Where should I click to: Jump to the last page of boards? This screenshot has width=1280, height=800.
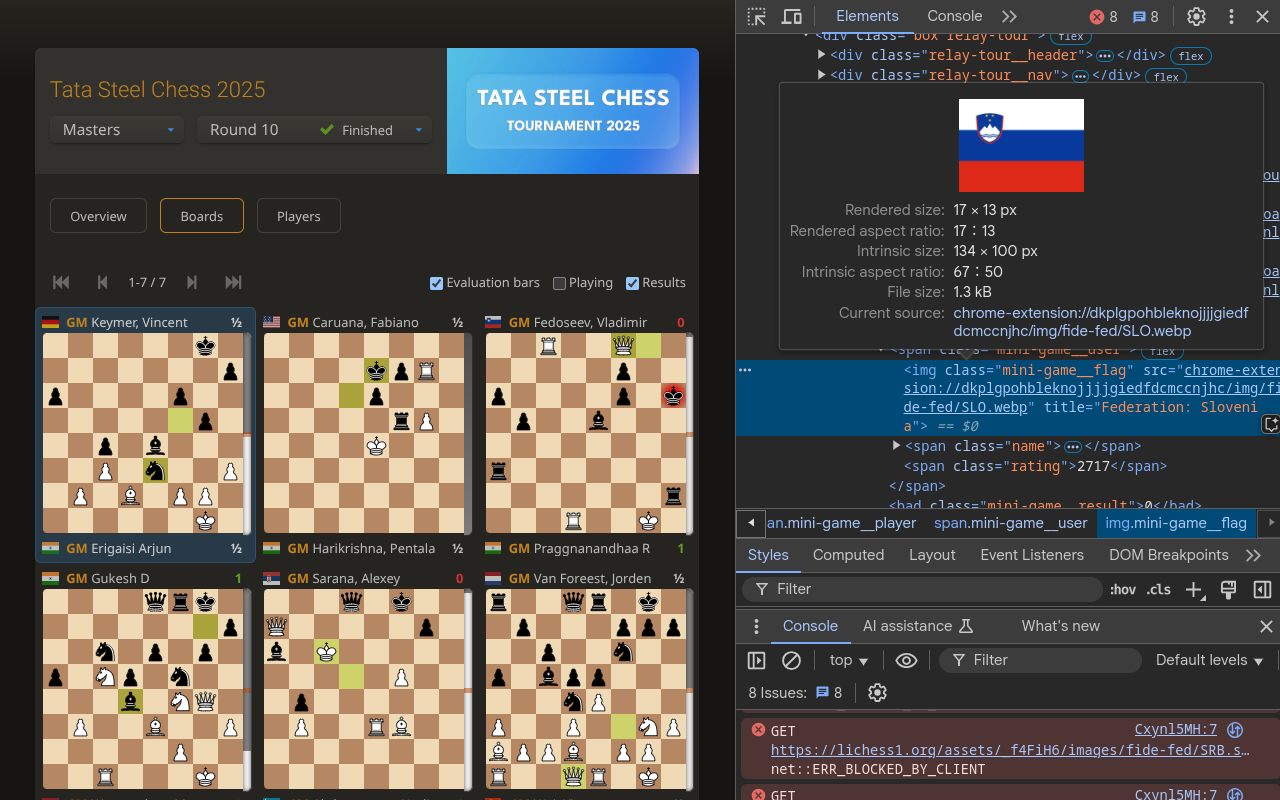point(233,282)
